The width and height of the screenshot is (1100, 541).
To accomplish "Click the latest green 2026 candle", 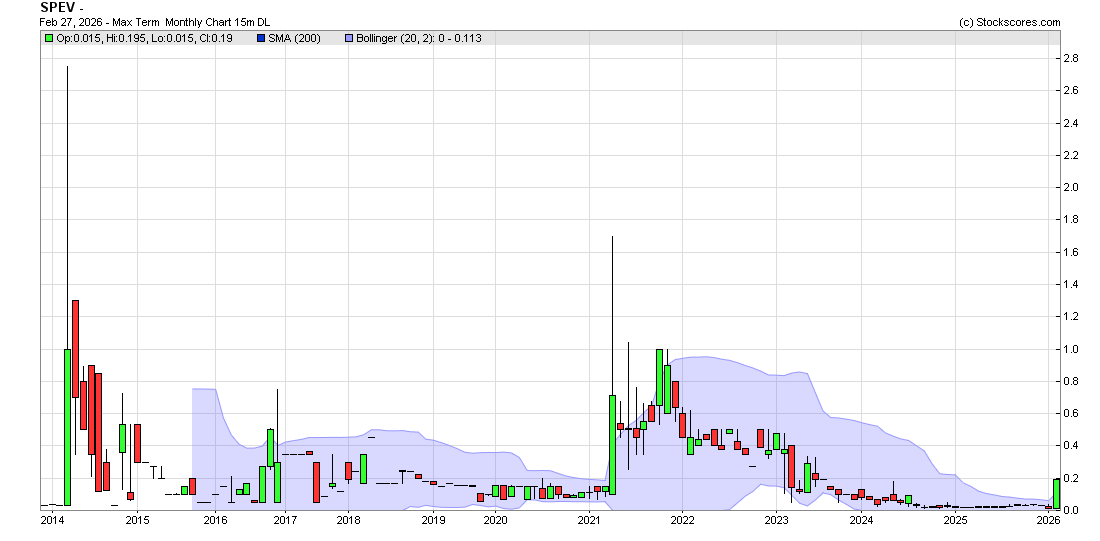I will [x=1057, y=493].
